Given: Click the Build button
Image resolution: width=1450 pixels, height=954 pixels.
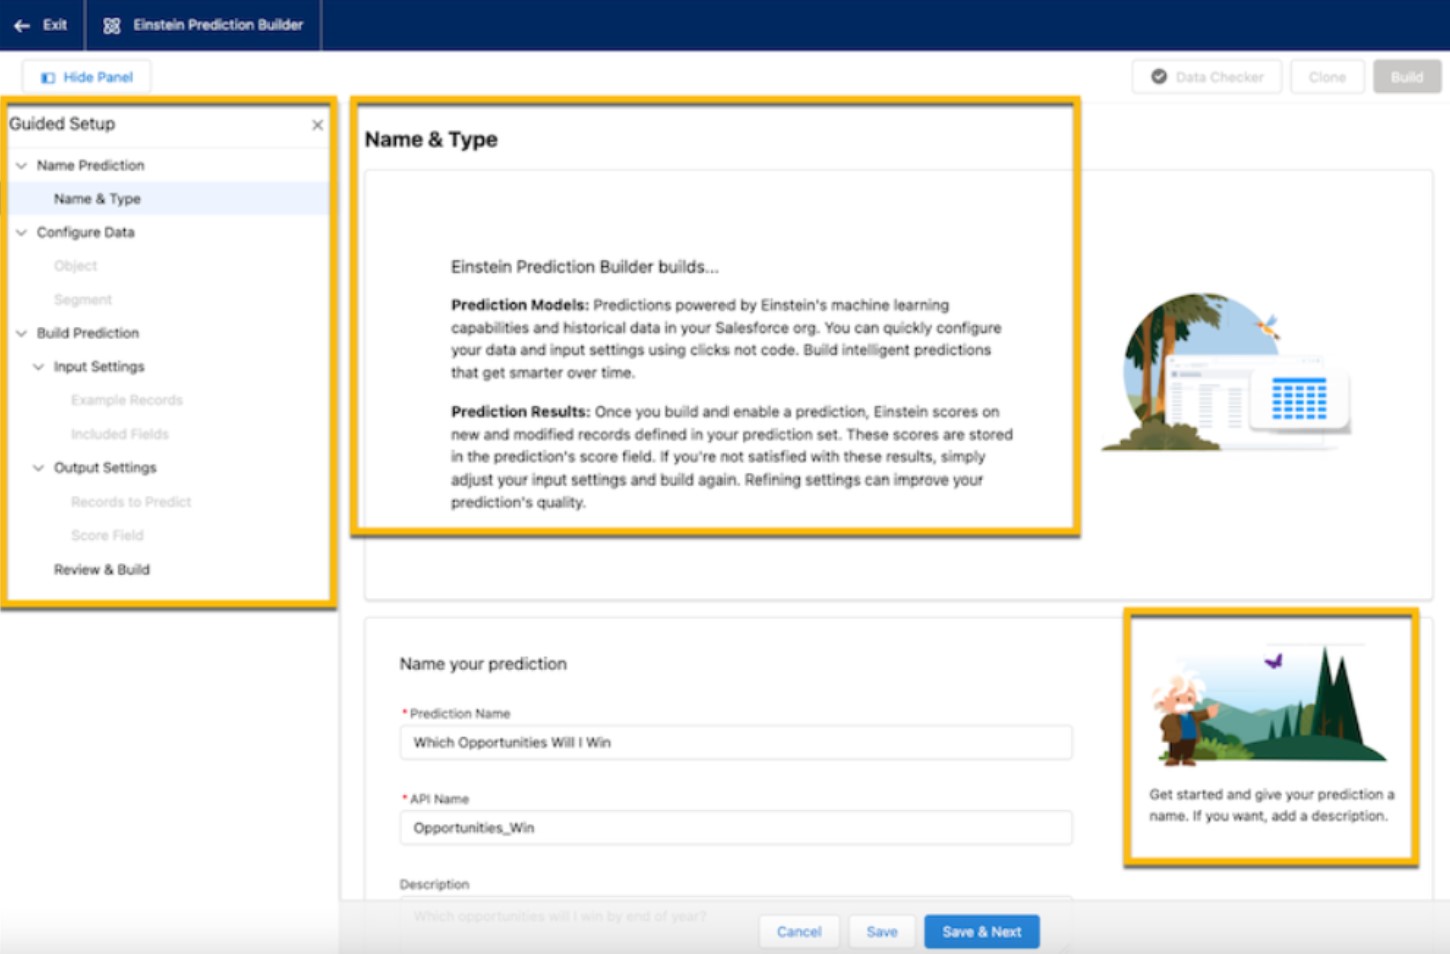Looking at the screenshot, I should pyautogui.click(x=1406, y=76).
